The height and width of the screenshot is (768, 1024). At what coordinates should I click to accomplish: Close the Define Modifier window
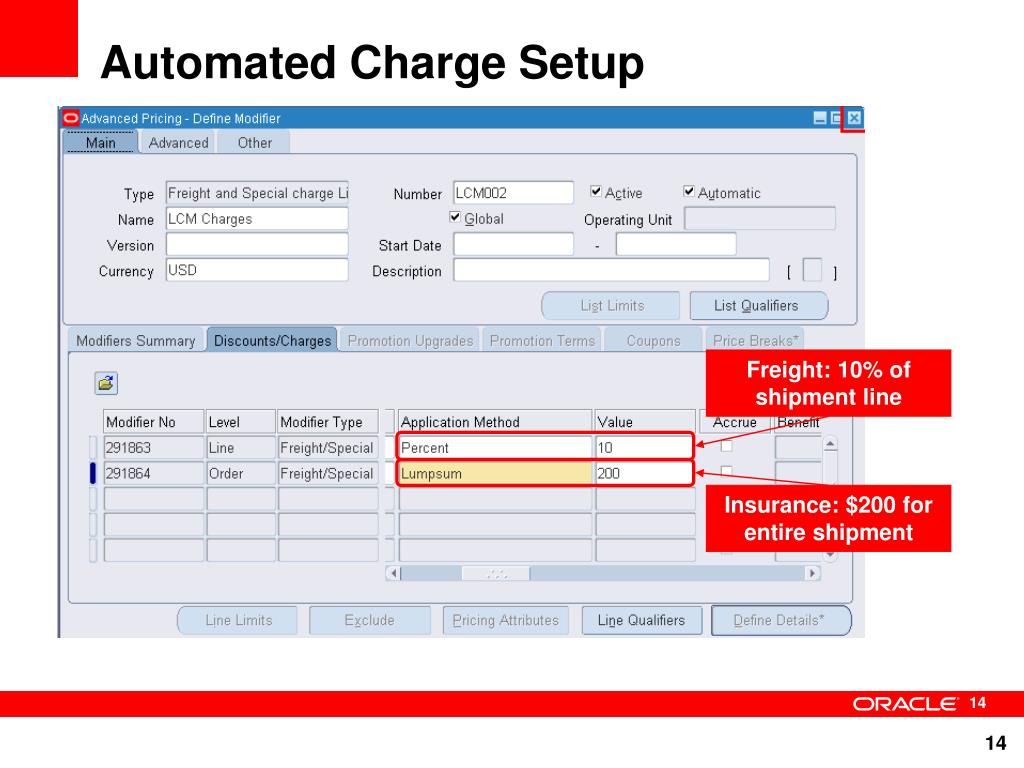point(854,118)
